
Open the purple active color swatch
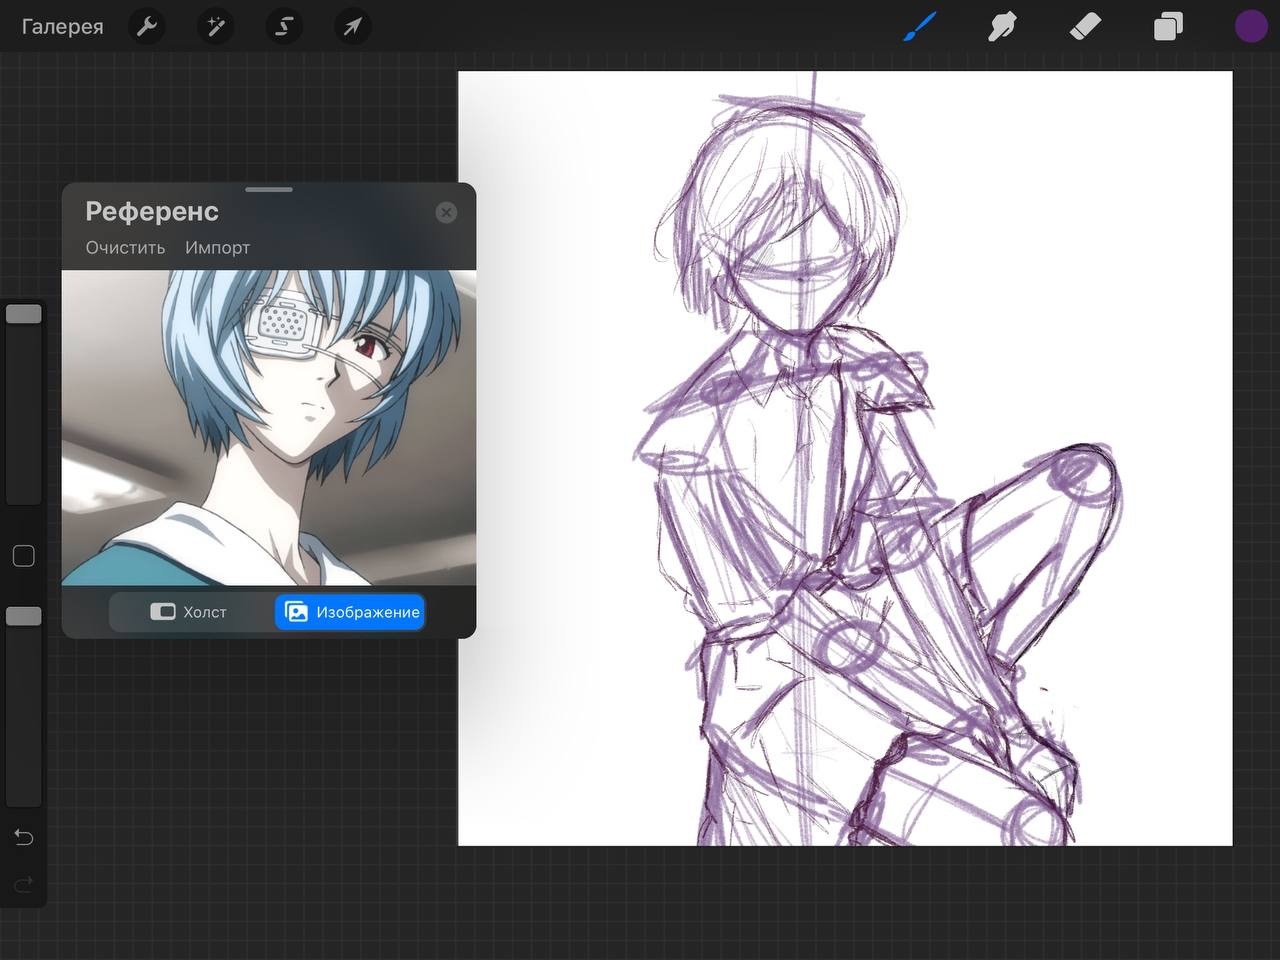[1250, 26]
